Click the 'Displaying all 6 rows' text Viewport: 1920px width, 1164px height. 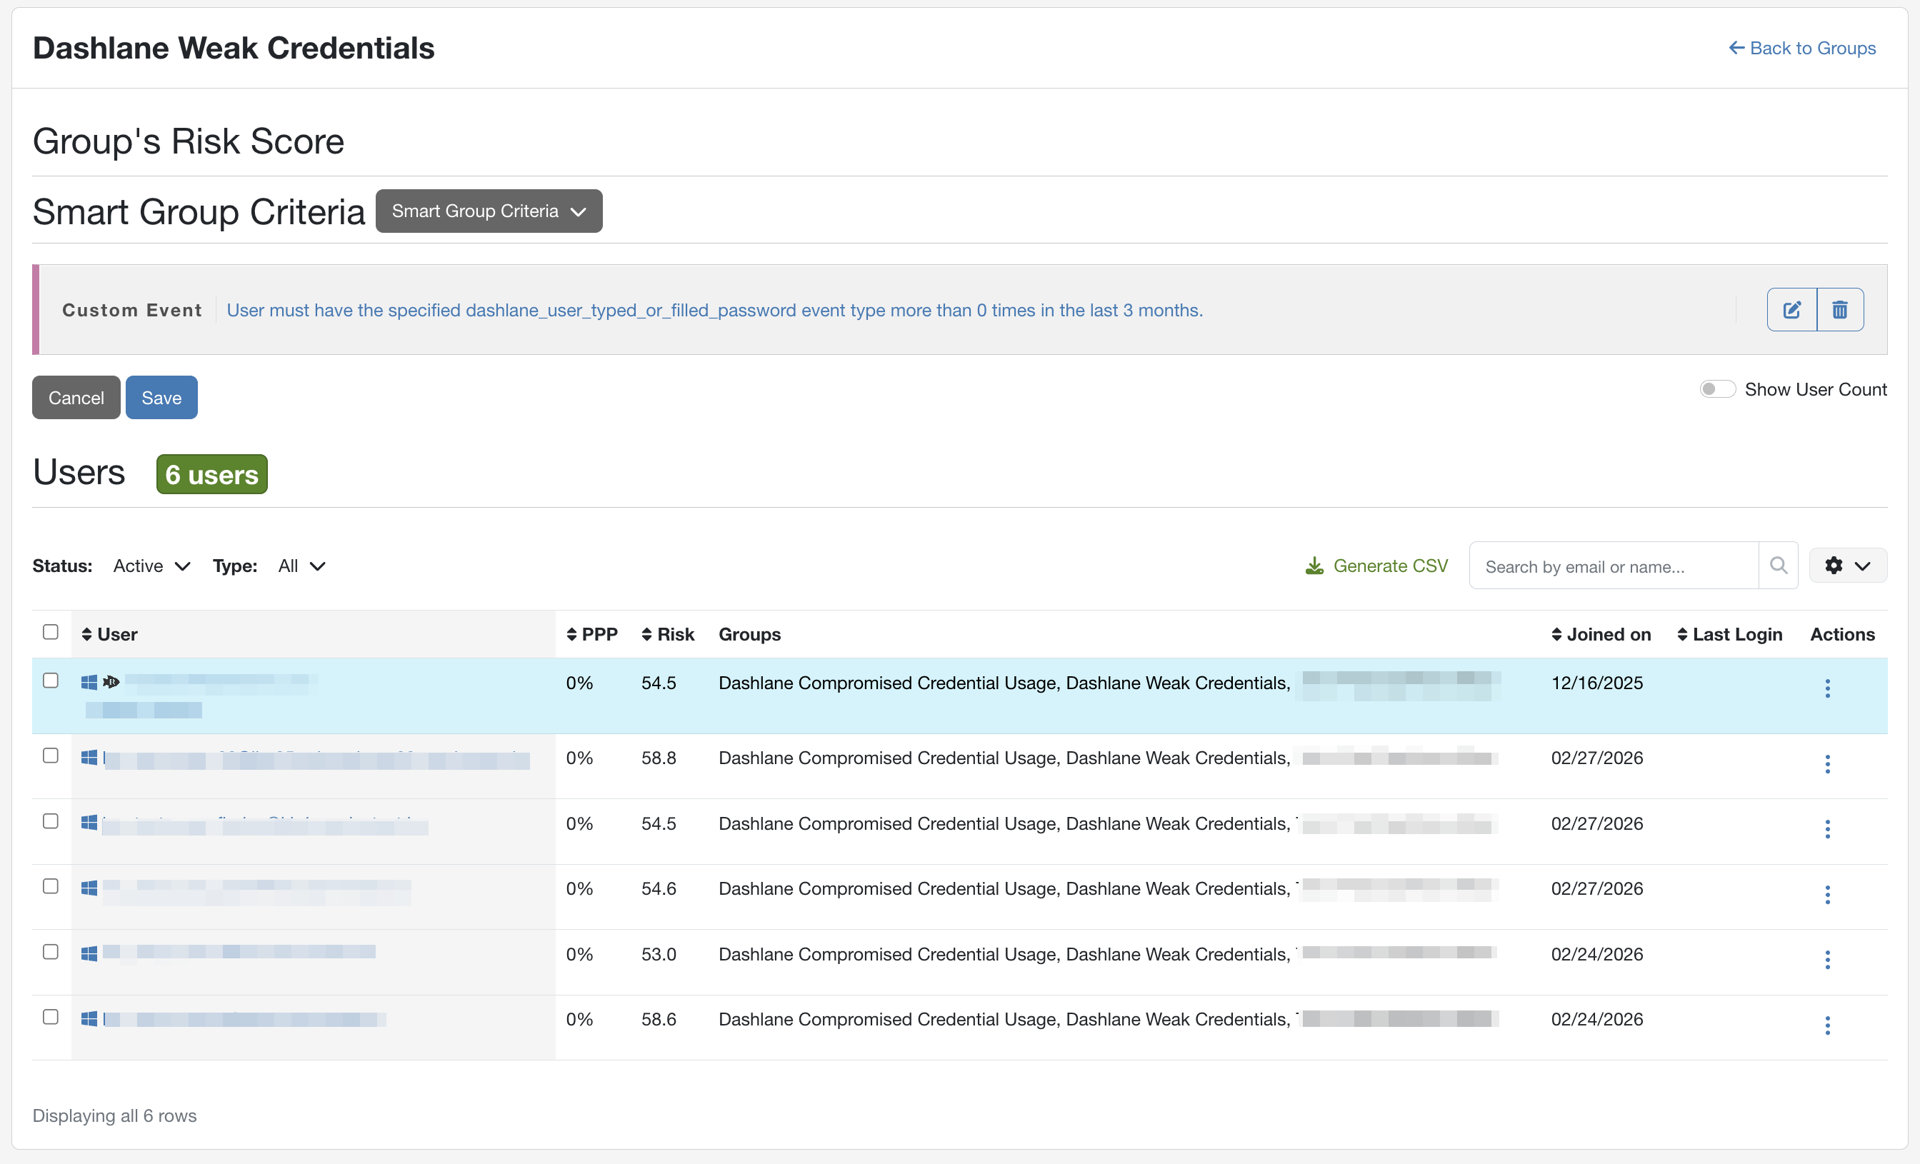pyautogui.click(x=115, y=1116)
